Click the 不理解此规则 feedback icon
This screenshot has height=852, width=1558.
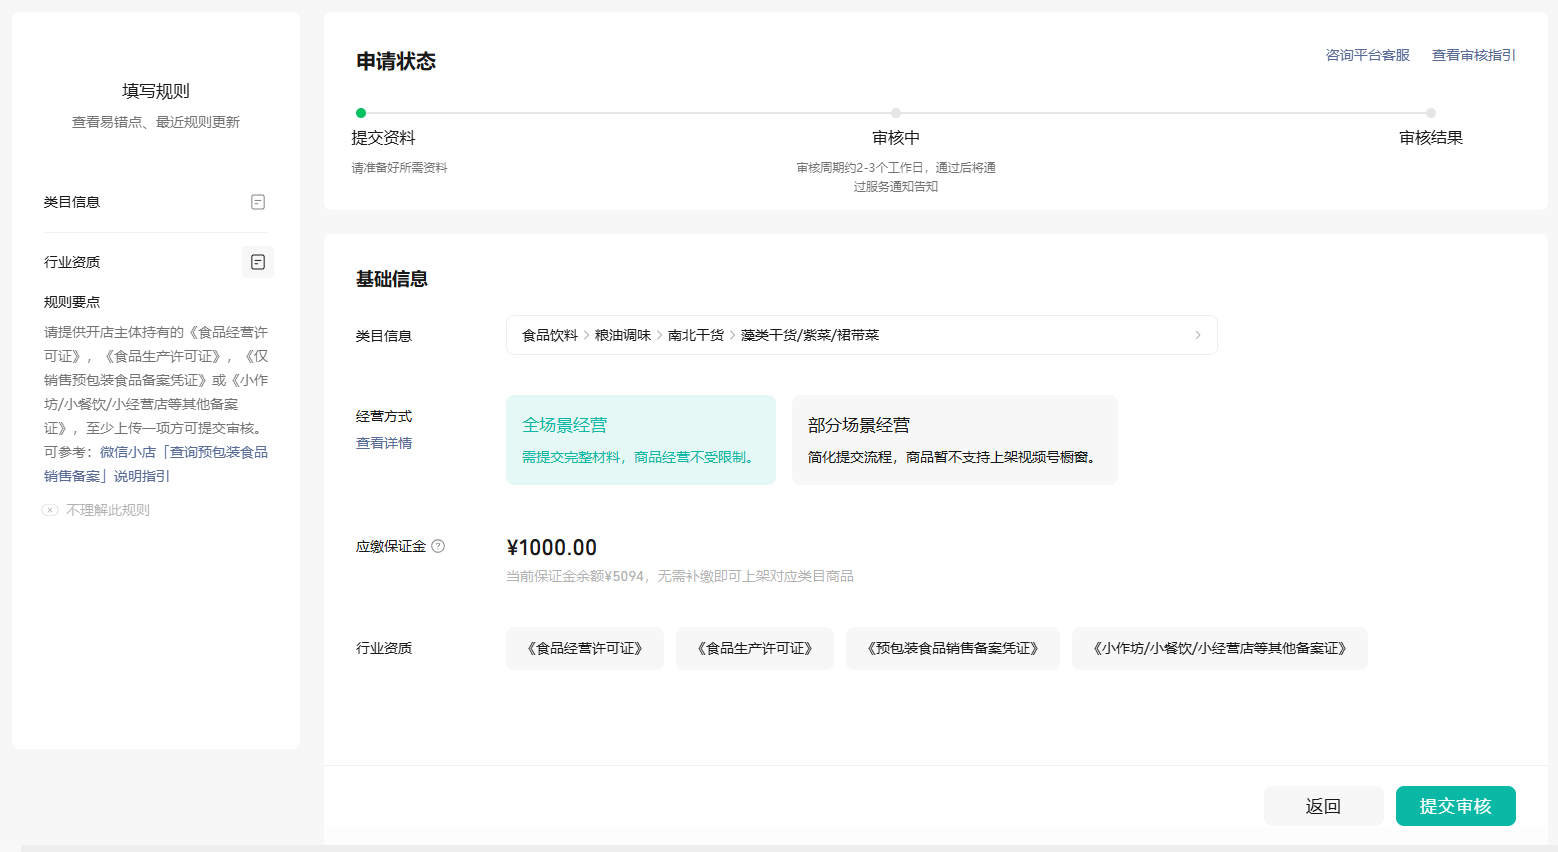coord(50,510)
